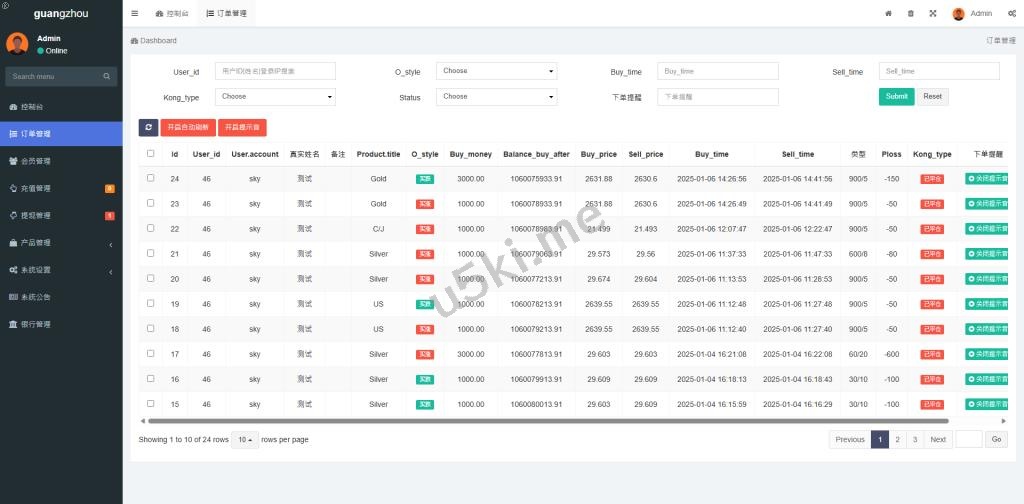1024x504 pixels.
Task: Click the trash icon in top bar
Action: 910,14
